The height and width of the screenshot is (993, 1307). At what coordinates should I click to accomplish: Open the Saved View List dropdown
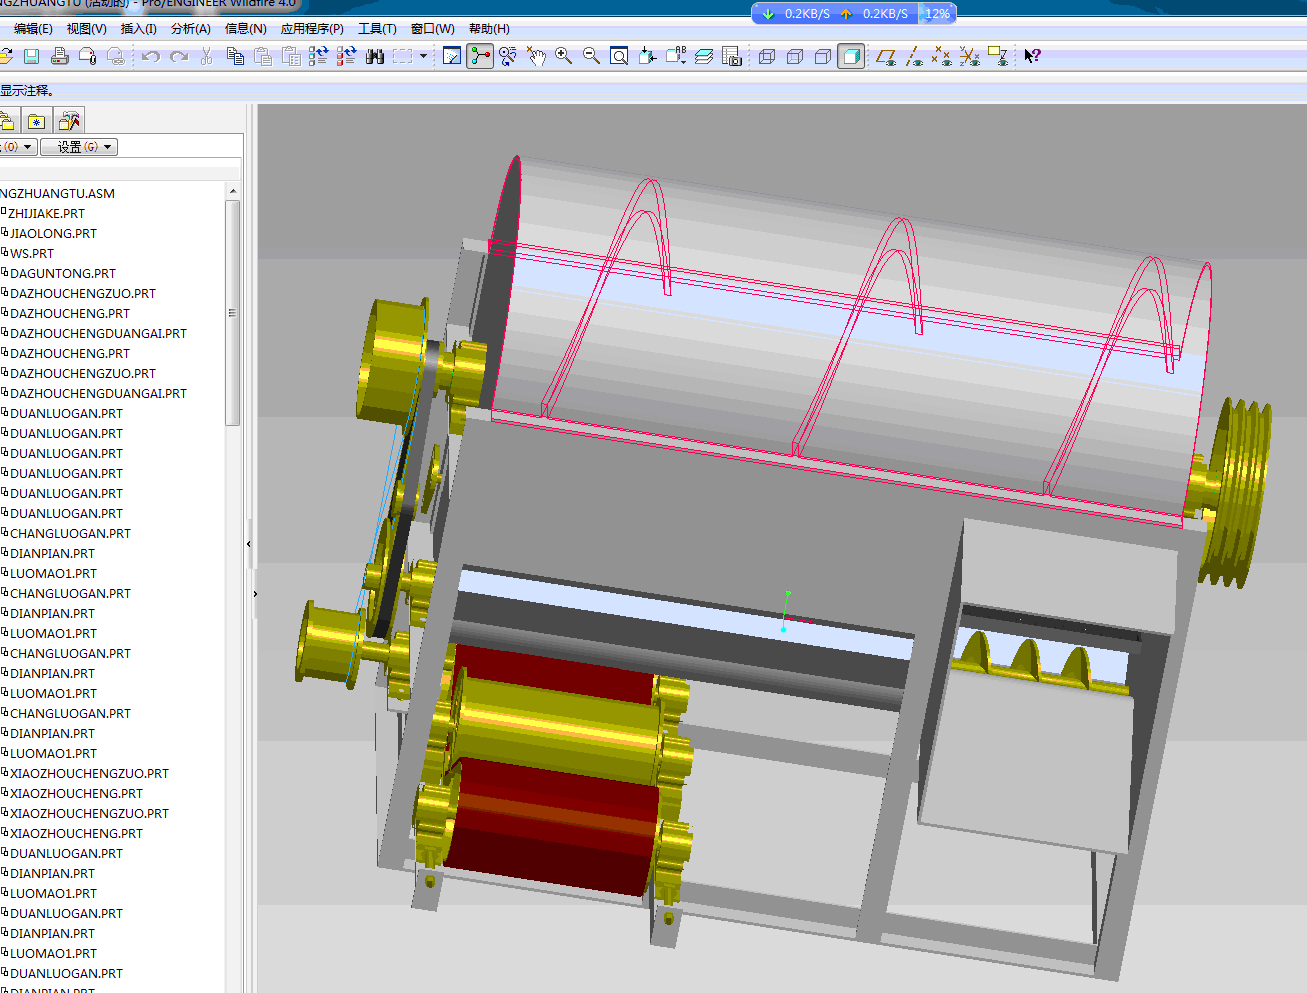[x=676, y=56]
